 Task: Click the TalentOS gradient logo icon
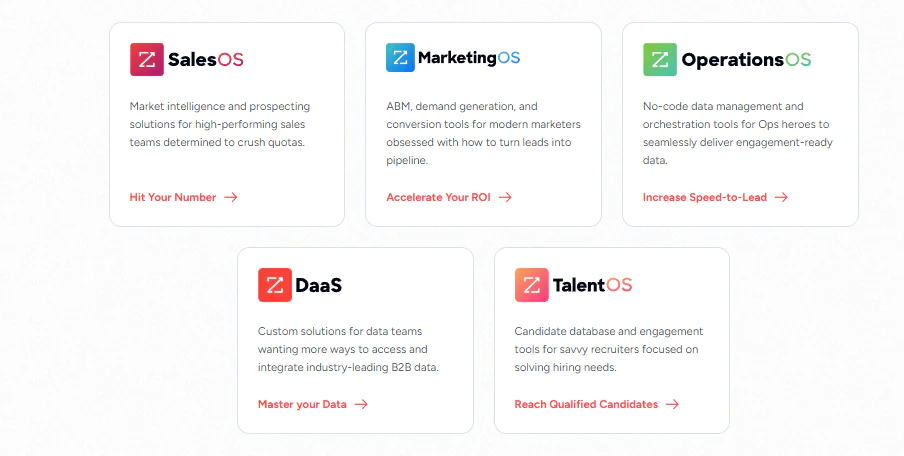click(x=532, y=285)
